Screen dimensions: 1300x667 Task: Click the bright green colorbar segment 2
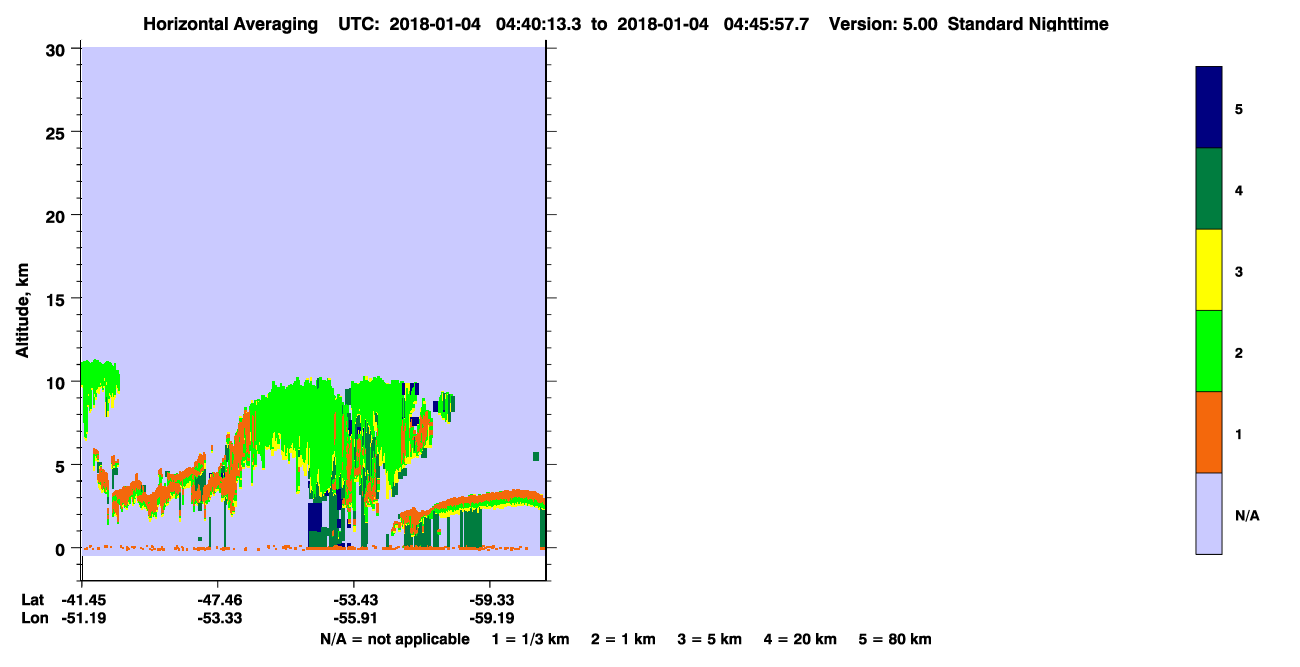point(1208,351)
